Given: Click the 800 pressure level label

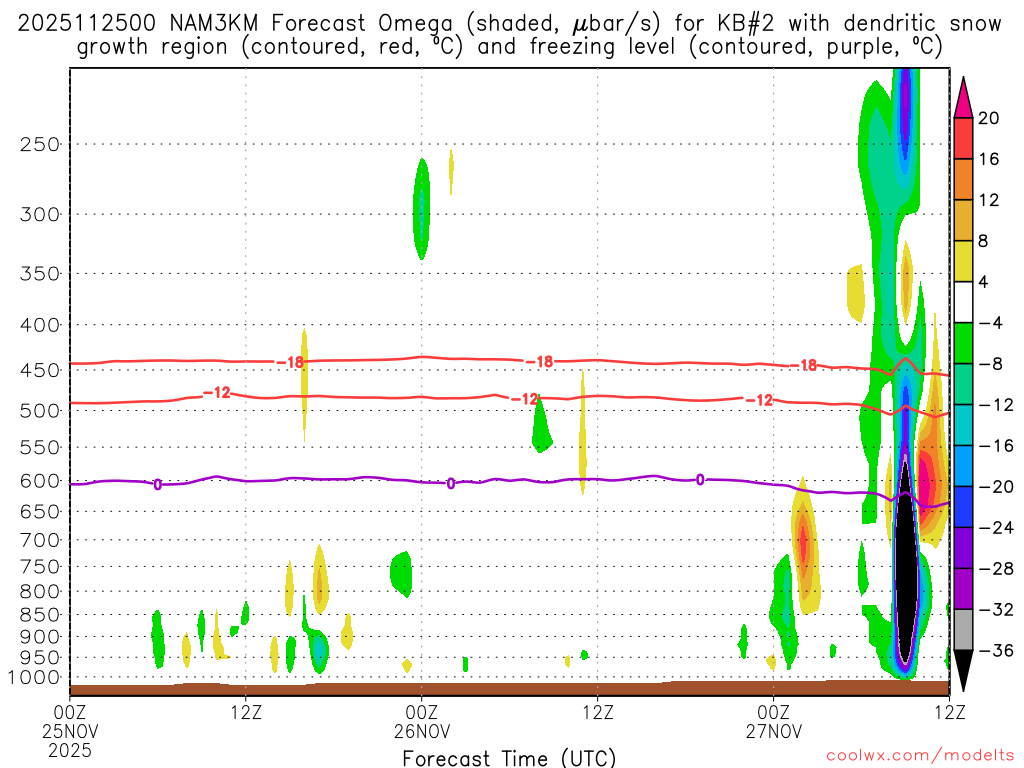Looking at the screenshot, I should 40,592.
